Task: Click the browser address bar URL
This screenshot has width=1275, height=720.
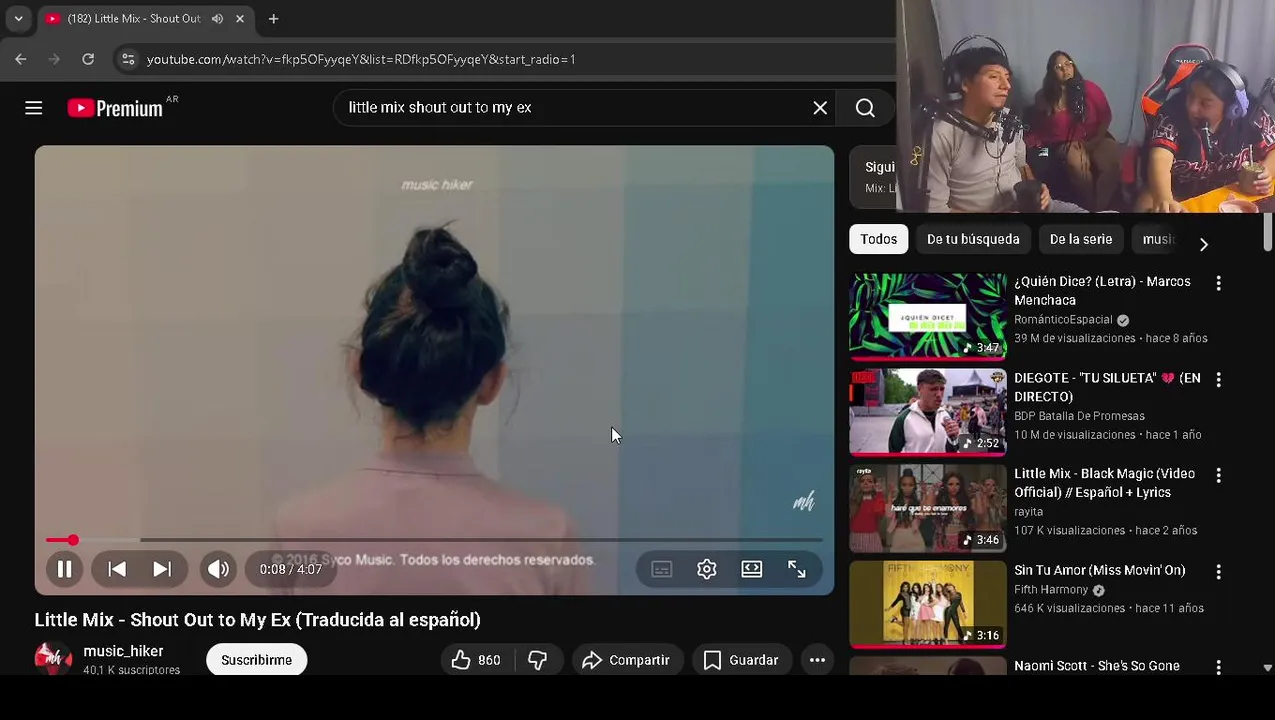Action: click(x=361, y=59)
